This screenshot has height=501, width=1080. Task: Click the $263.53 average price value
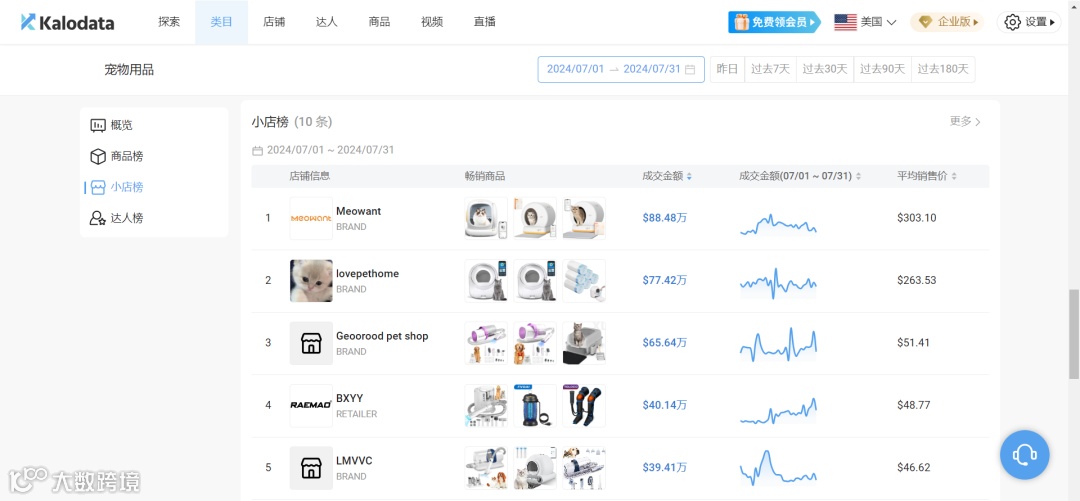pos(917,280)
